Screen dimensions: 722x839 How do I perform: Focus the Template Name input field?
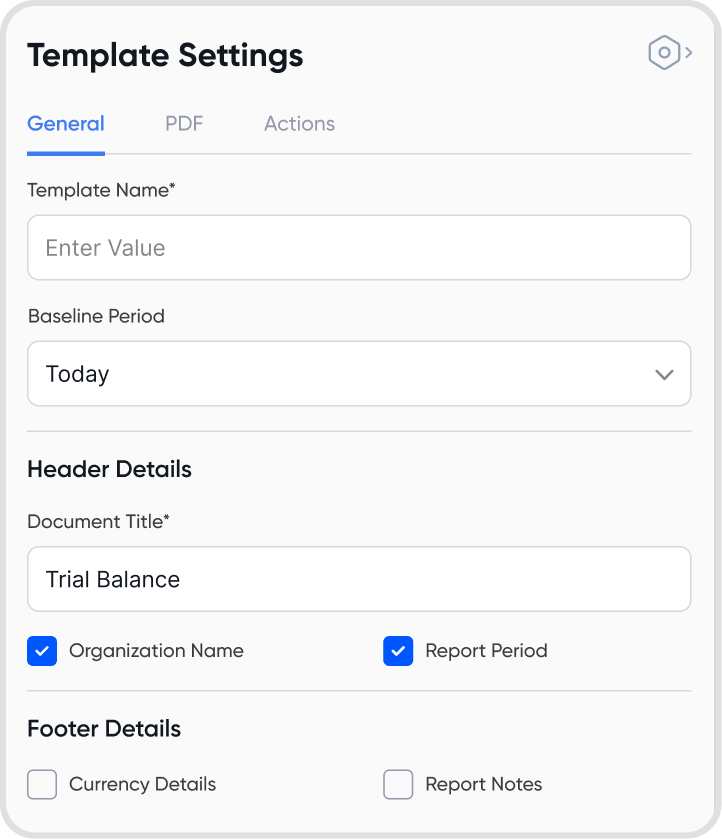coord(359,248)
